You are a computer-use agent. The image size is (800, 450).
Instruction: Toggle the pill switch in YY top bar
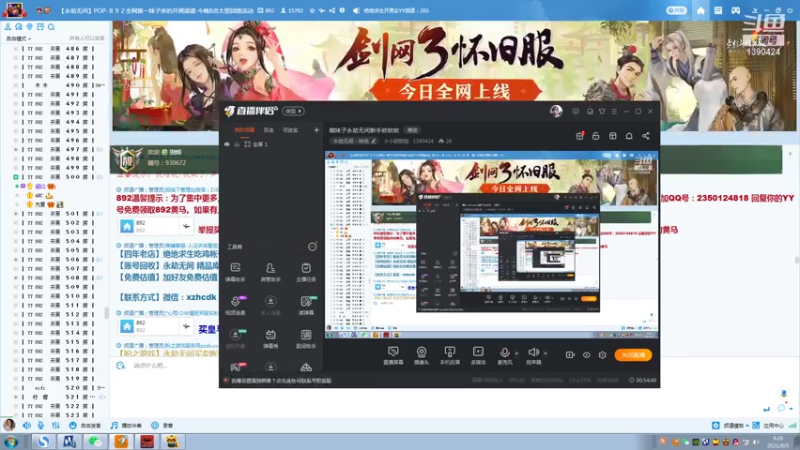pos(677,10)
